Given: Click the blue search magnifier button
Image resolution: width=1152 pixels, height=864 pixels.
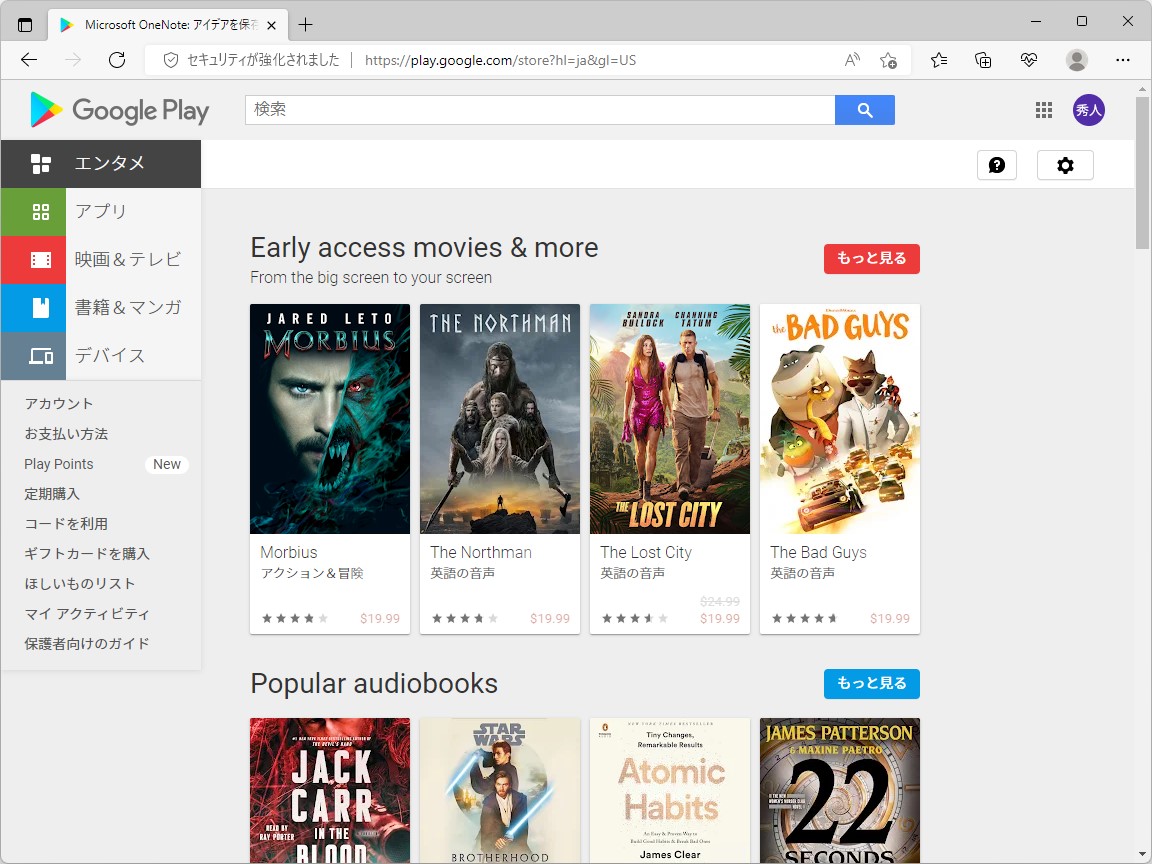Looking at the screenshot, I should point(865,110).
